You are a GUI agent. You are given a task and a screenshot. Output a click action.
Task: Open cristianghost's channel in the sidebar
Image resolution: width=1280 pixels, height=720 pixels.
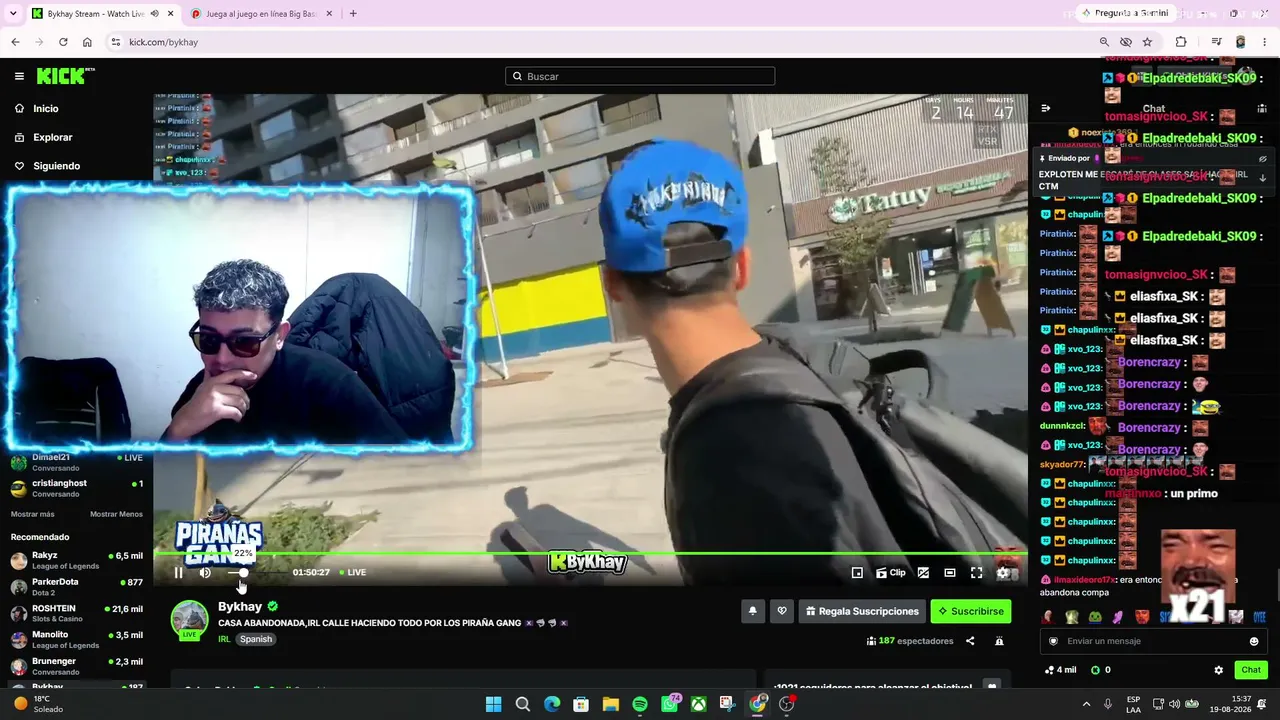click(x=77, y=488)
